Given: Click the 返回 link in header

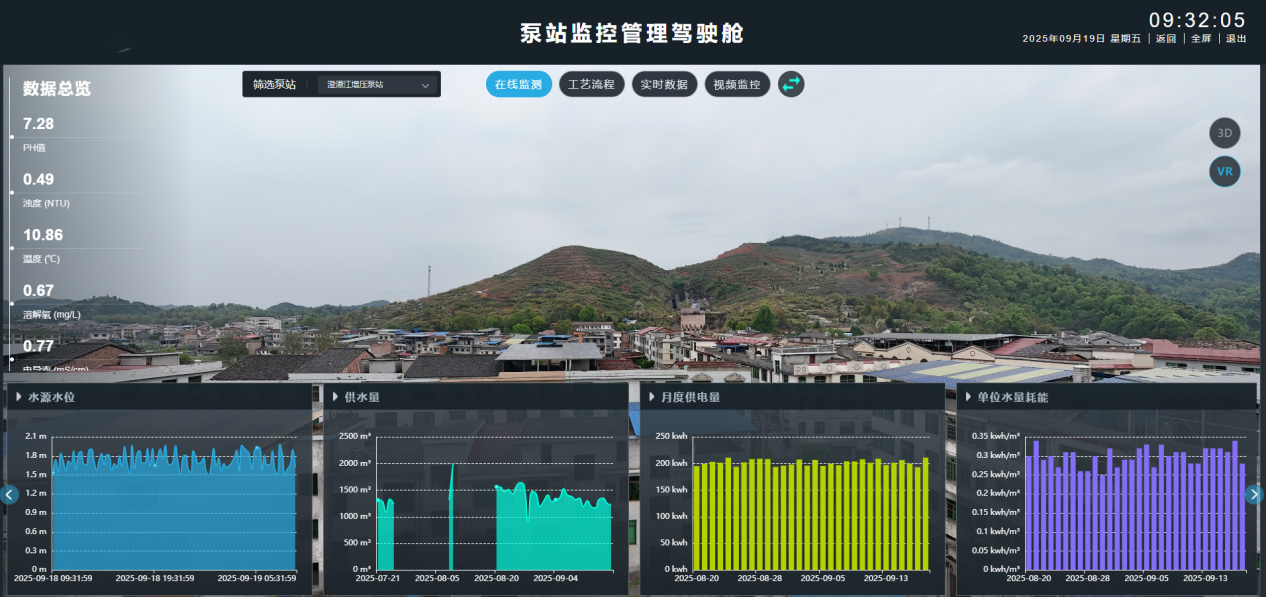Looking at the screenshot, I should pyautogui.click(x=1166, y=39).
